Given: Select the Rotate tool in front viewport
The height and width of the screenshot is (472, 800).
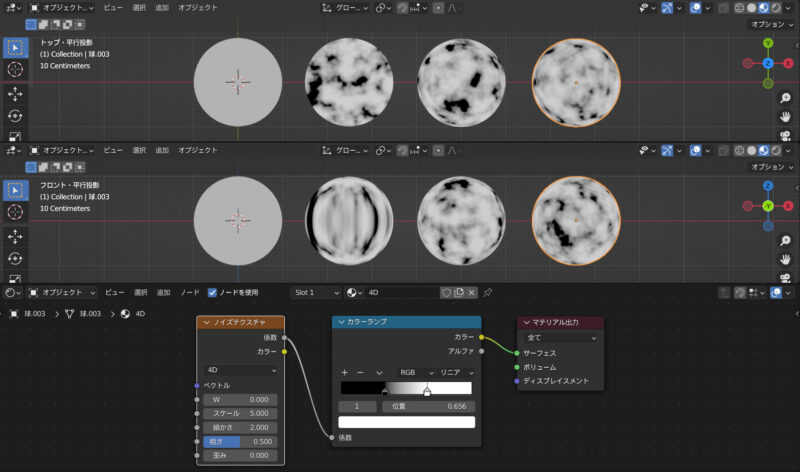Looking at the screenshot, I should tap(15, 259).
